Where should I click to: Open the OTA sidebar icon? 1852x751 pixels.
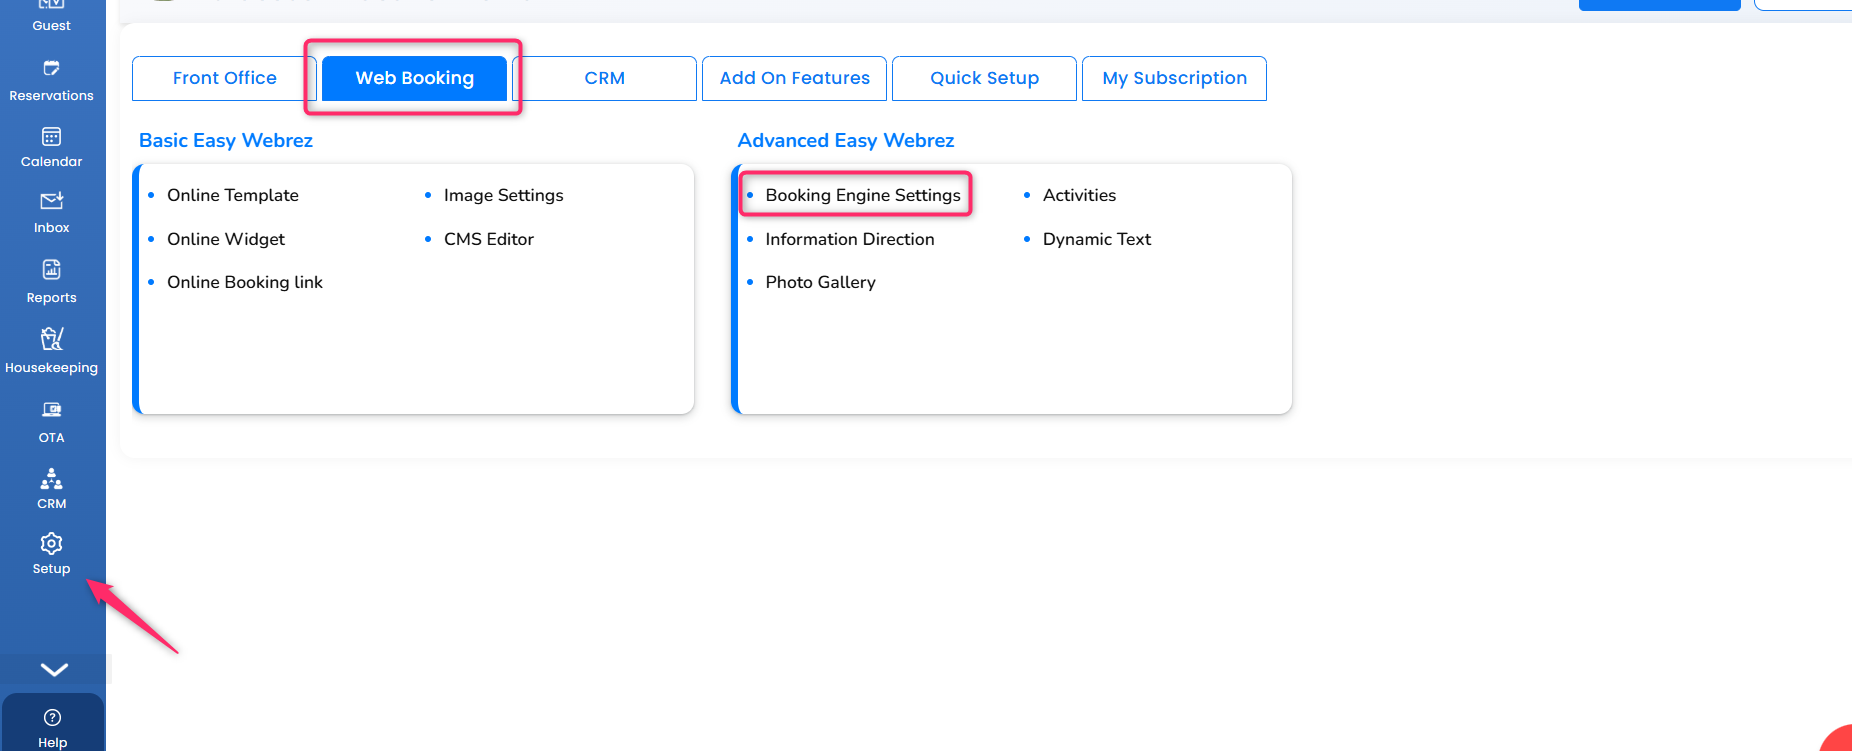52,409
